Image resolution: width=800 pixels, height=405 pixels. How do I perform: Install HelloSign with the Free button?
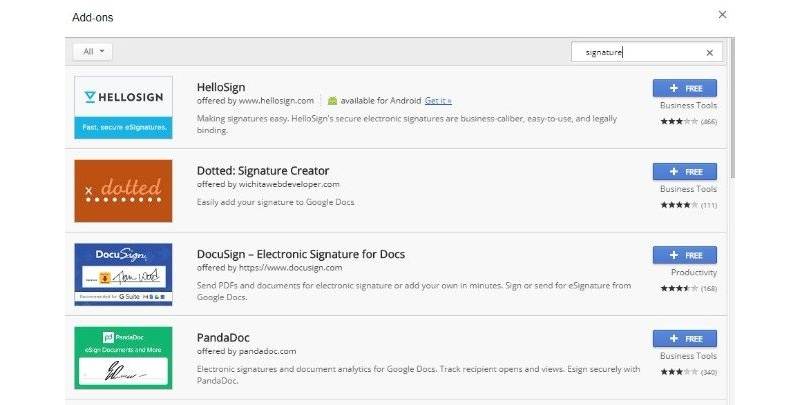(684, 87)
